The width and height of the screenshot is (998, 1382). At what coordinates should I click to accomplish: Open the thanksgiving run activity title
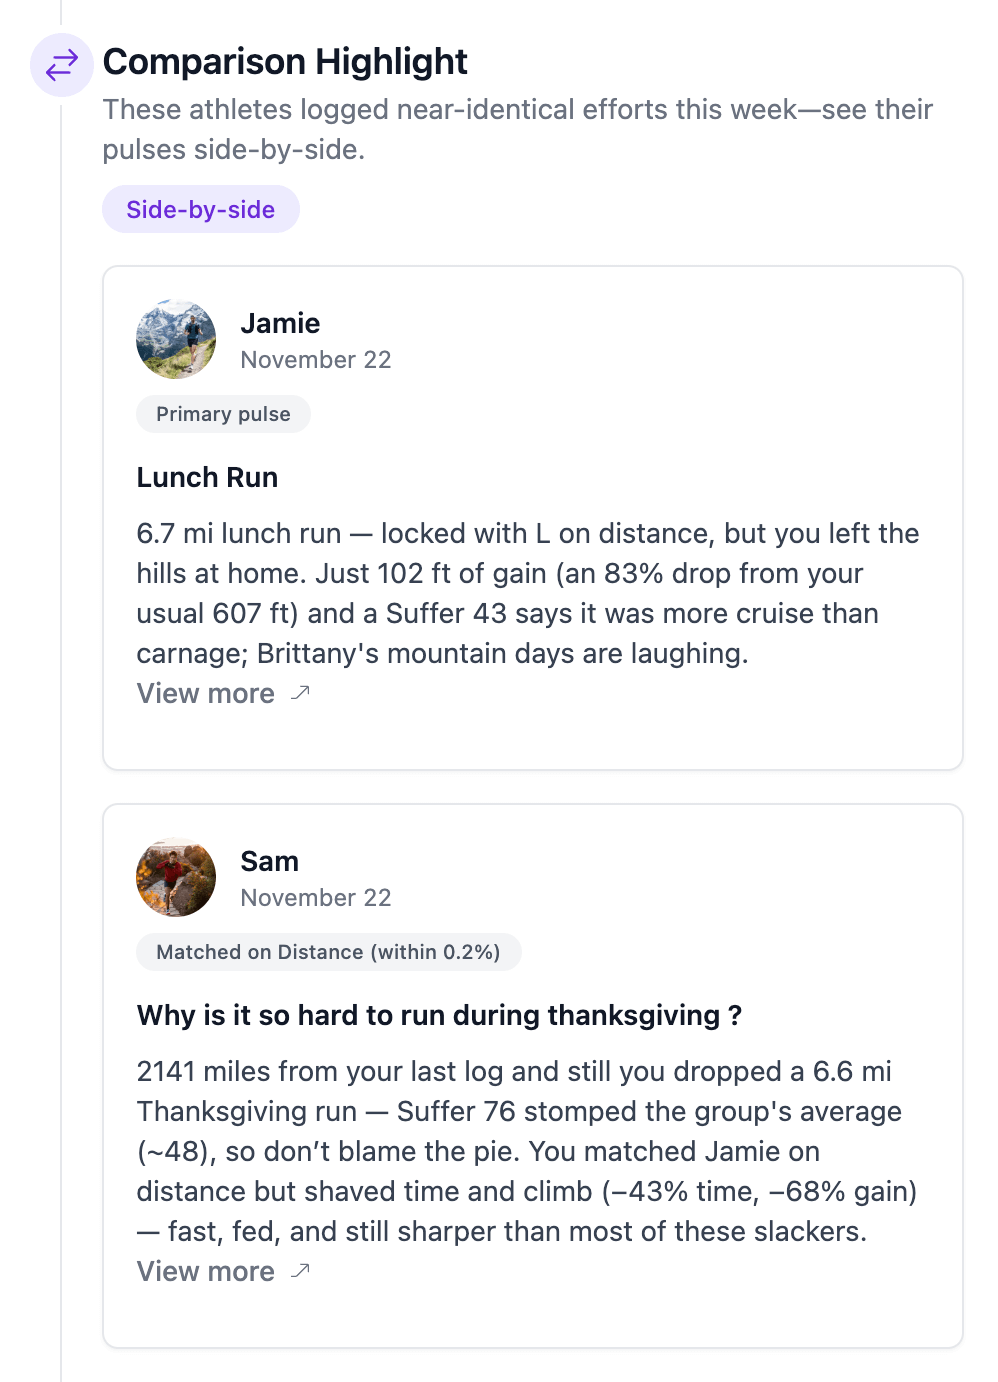click(439, 1015)
